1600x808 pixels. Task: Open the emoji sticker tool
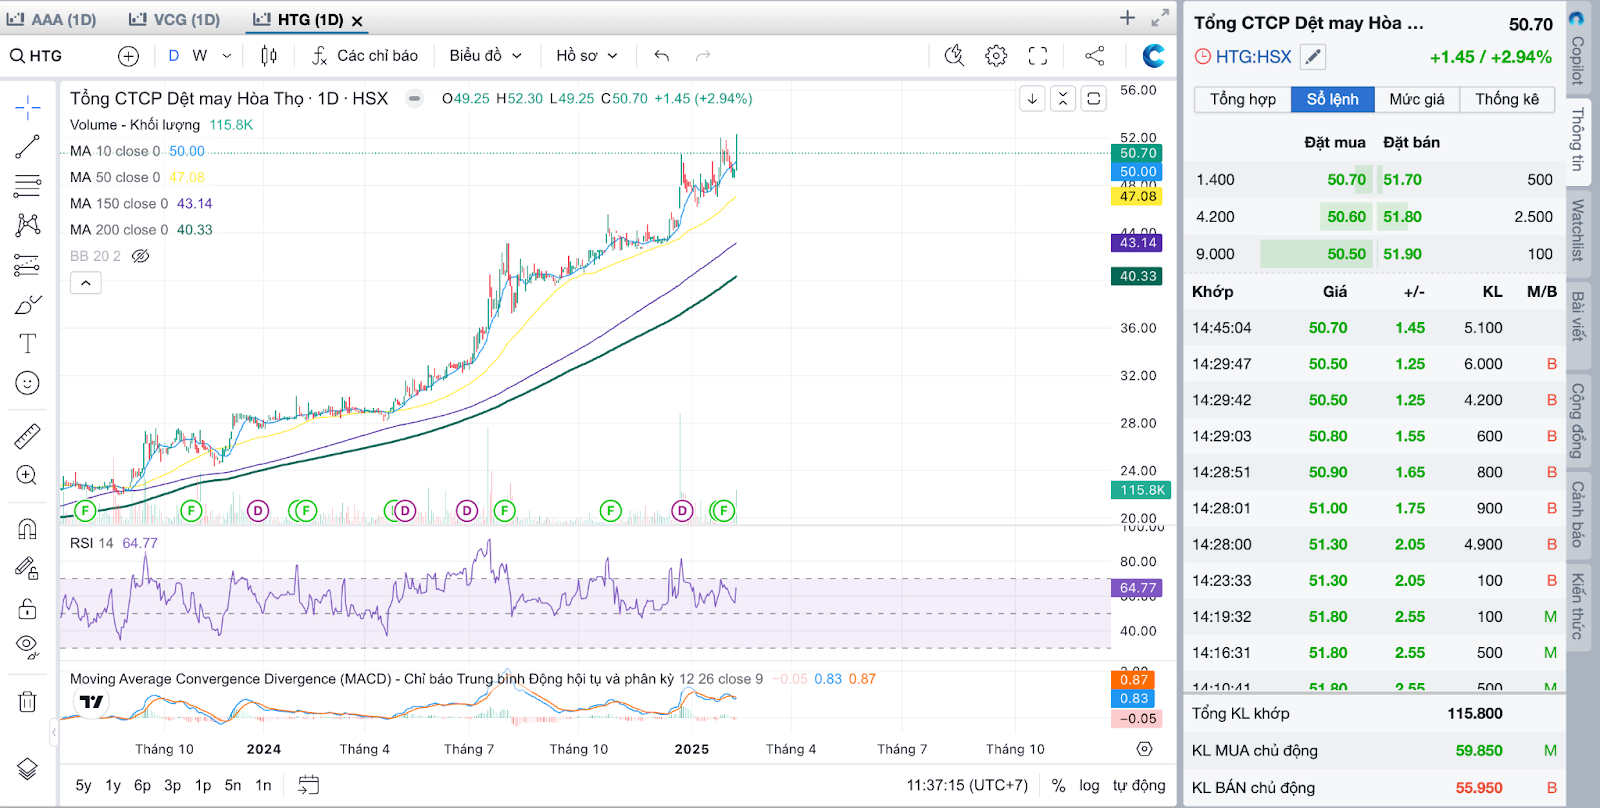27,383
